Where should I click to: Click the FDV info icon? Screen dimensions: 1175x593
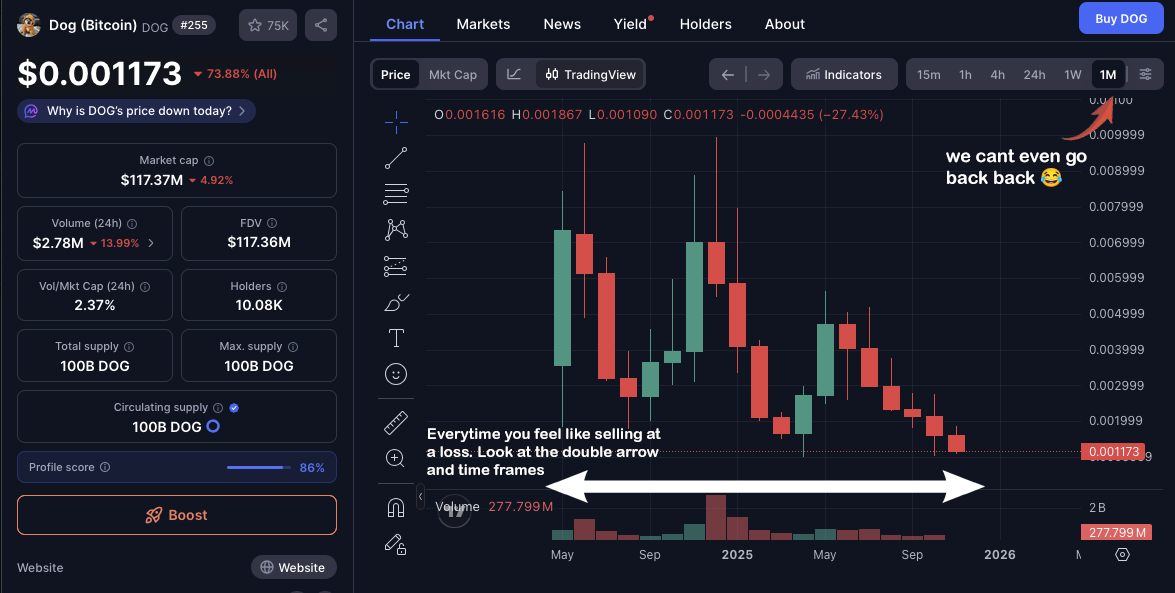[272, 223]
